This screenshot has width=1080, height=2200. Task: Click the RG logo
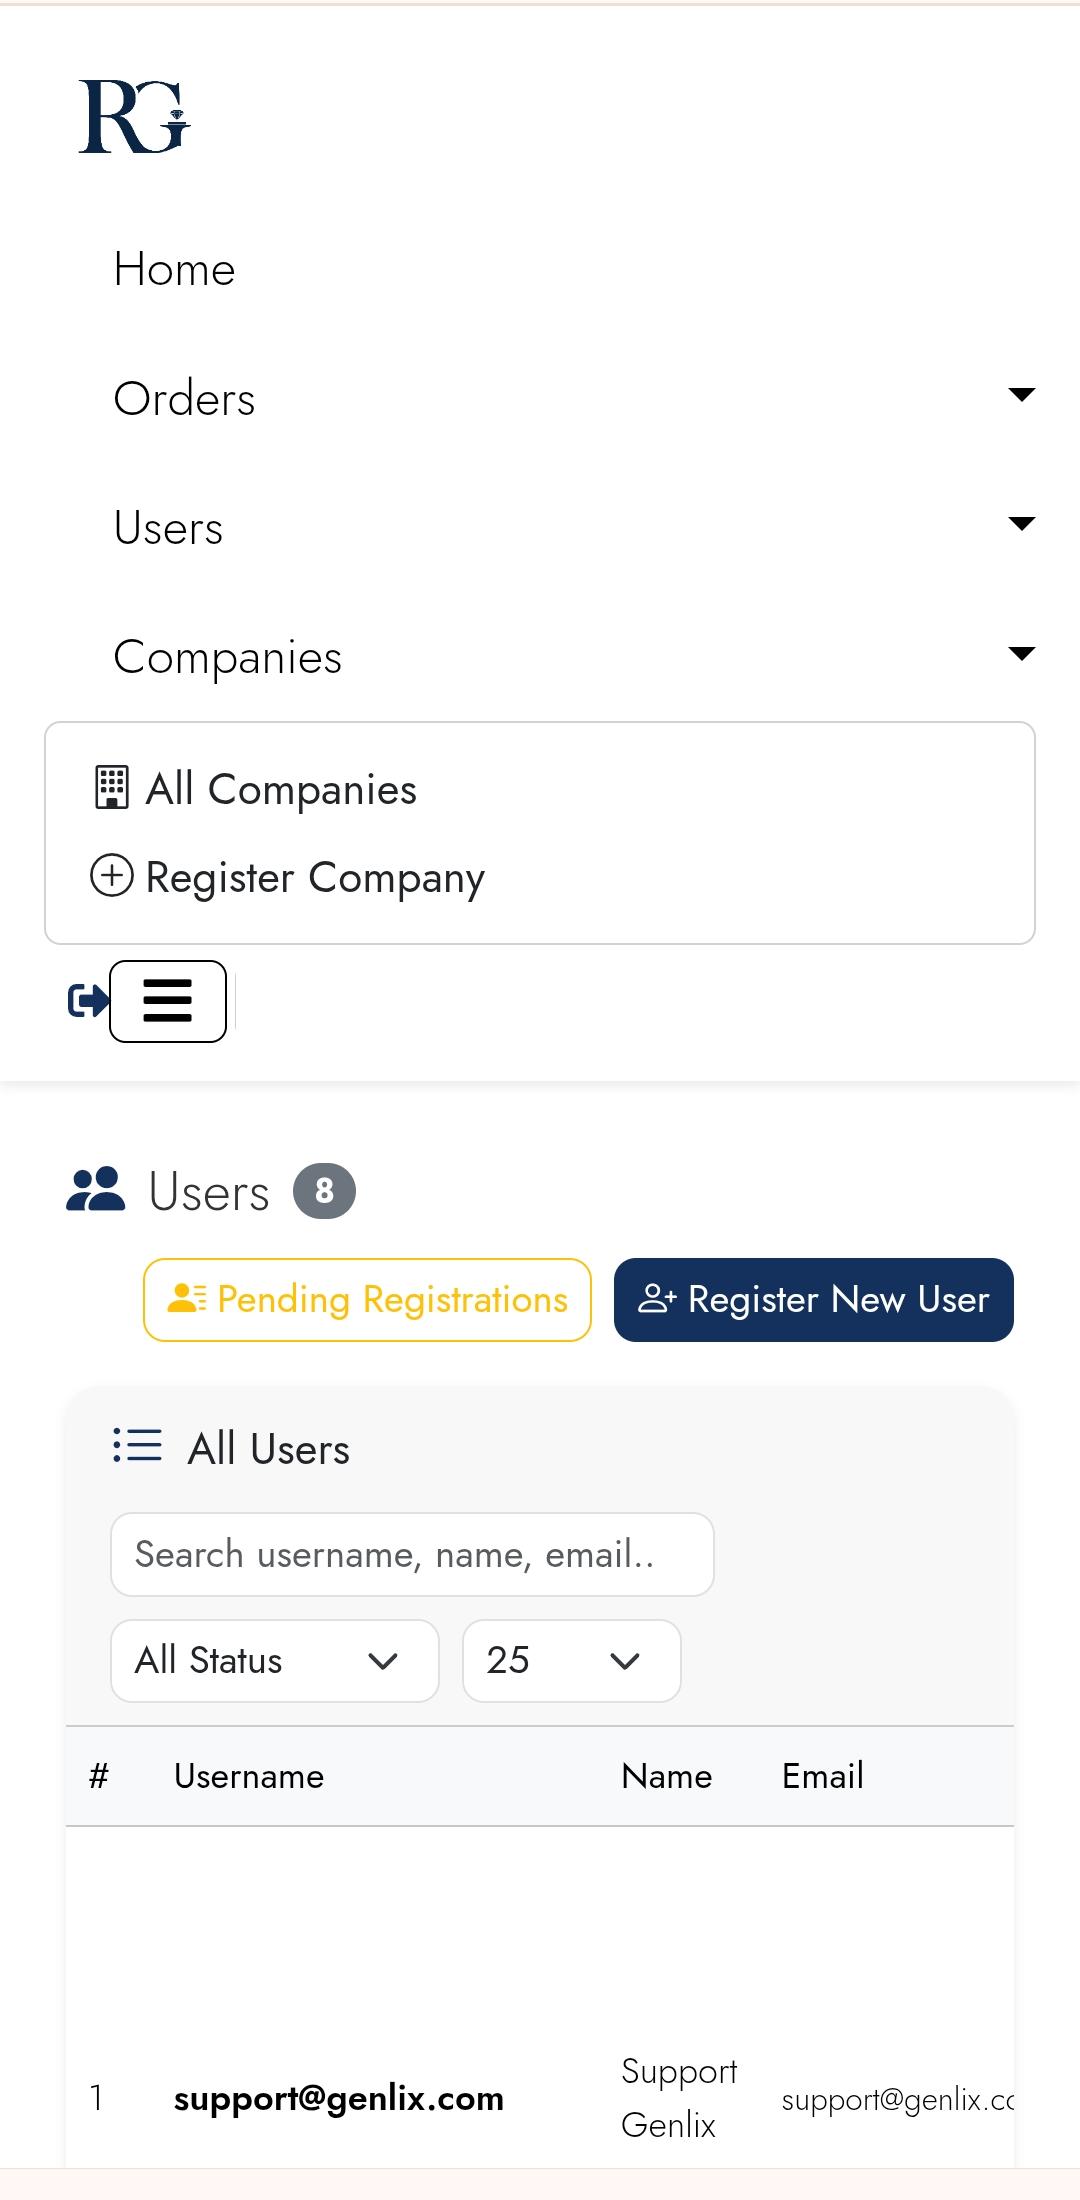click(135, 117)
